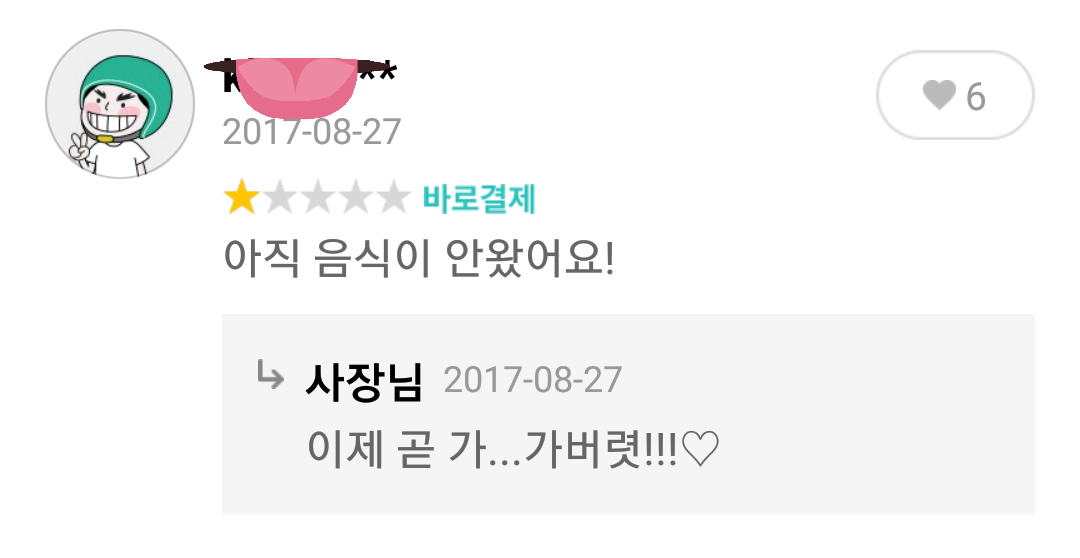Click the reviewer's masked username
The width and height of the screenshot is (1080, 558).
tap(300, 78)
